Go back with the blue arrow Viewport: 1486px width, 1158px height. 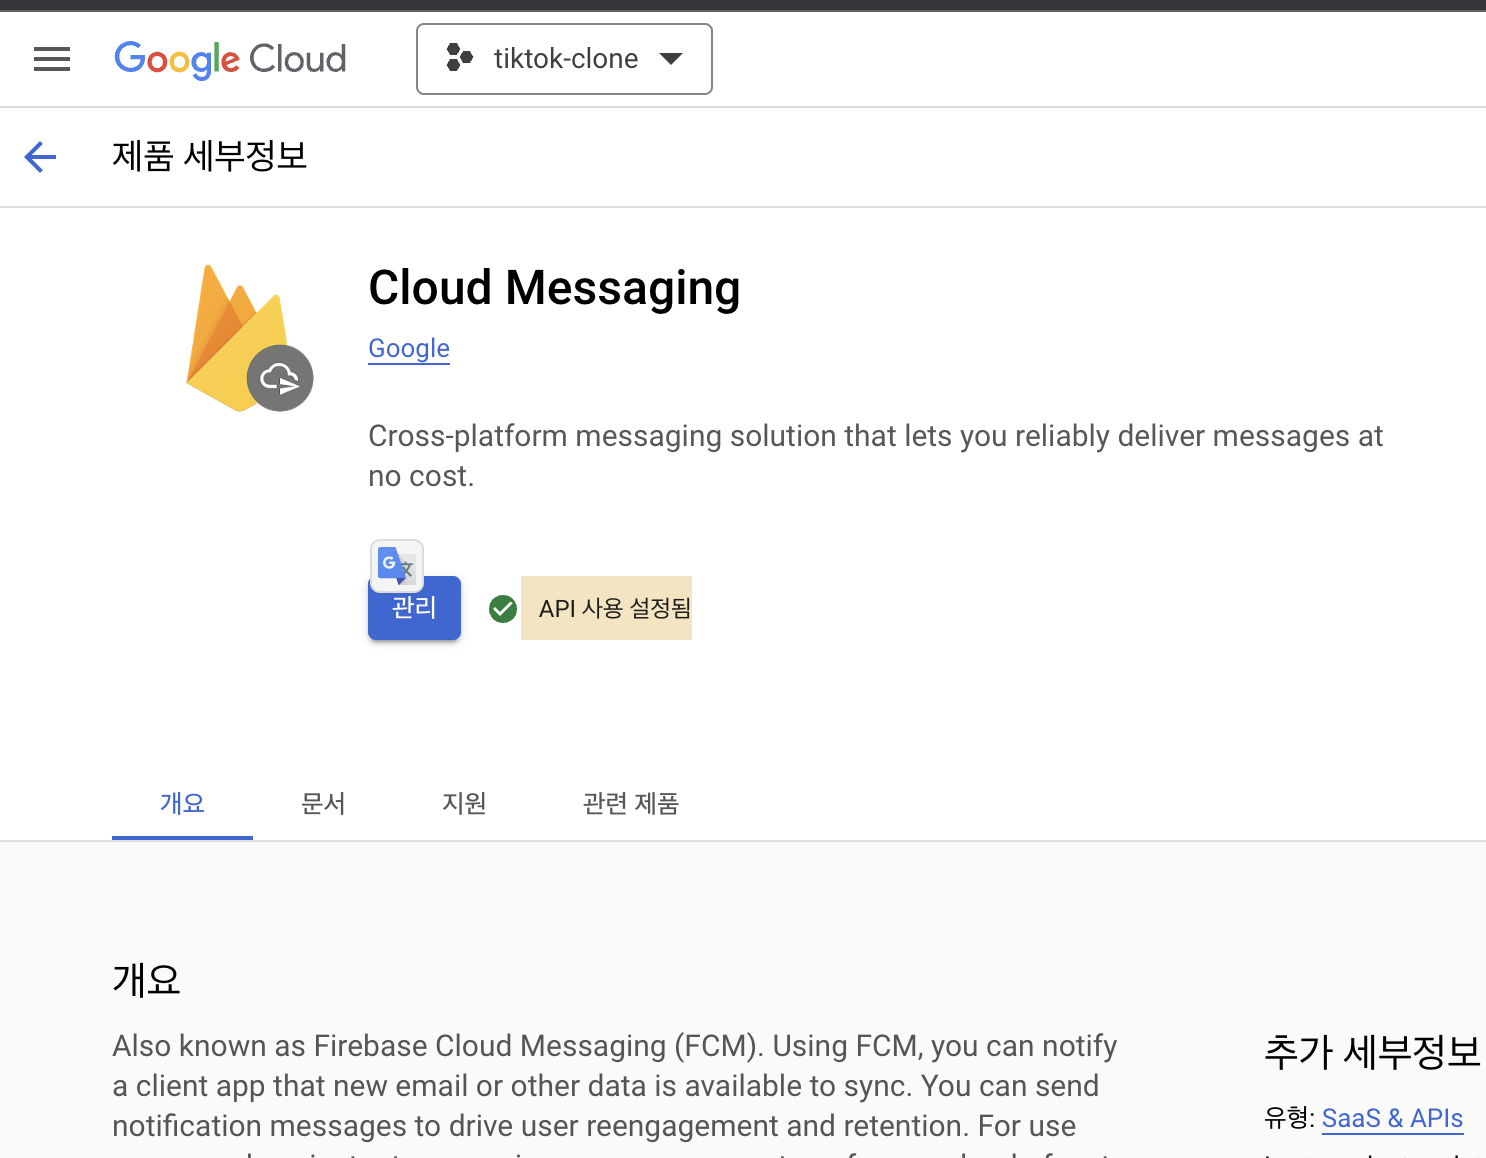click(41, 157)
